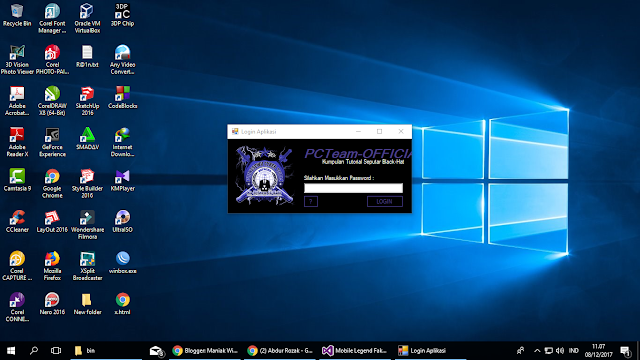Select 3D Vision Photo Viewer icon
This screenshot has width=640, height=360.
pos(17,60)
